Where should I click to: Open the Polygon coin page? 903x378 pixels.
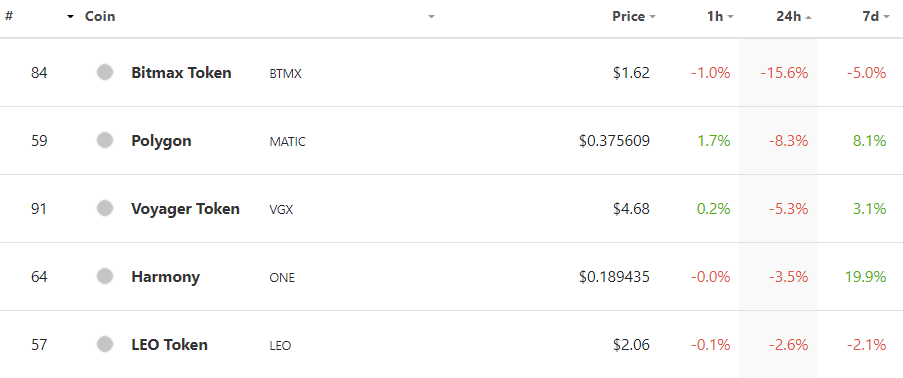pos(161,141)
